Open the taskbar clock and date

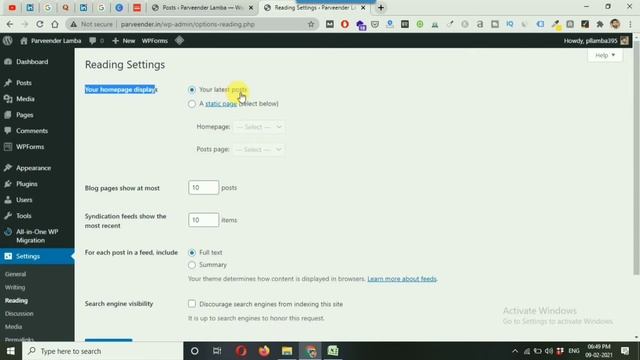(598, 351)
